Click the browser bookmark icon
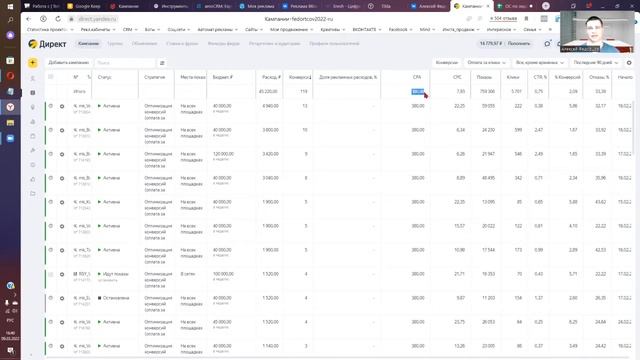640x360 pixels. point(527,19)
